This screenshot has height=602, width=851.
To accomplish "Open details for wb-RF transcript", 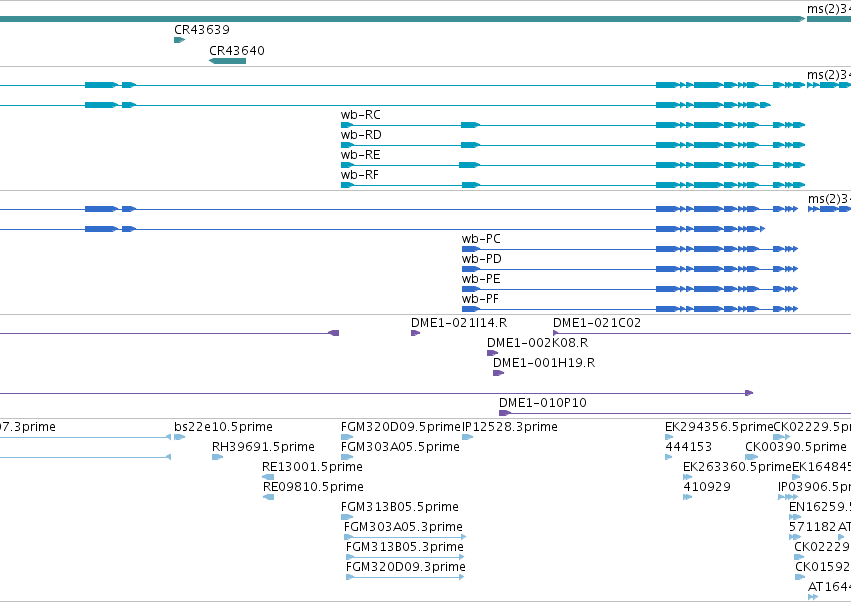I will click(x=360, y=175).
